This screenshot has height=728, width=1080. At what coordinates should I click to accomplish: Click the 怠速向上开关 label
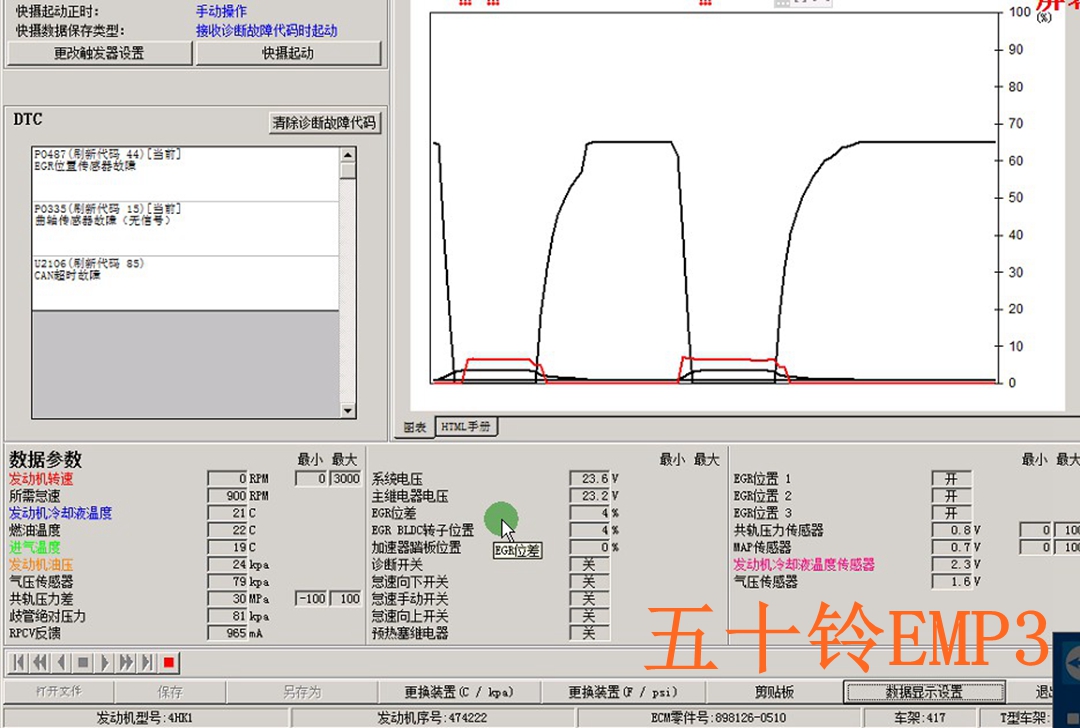coord(411,616)
